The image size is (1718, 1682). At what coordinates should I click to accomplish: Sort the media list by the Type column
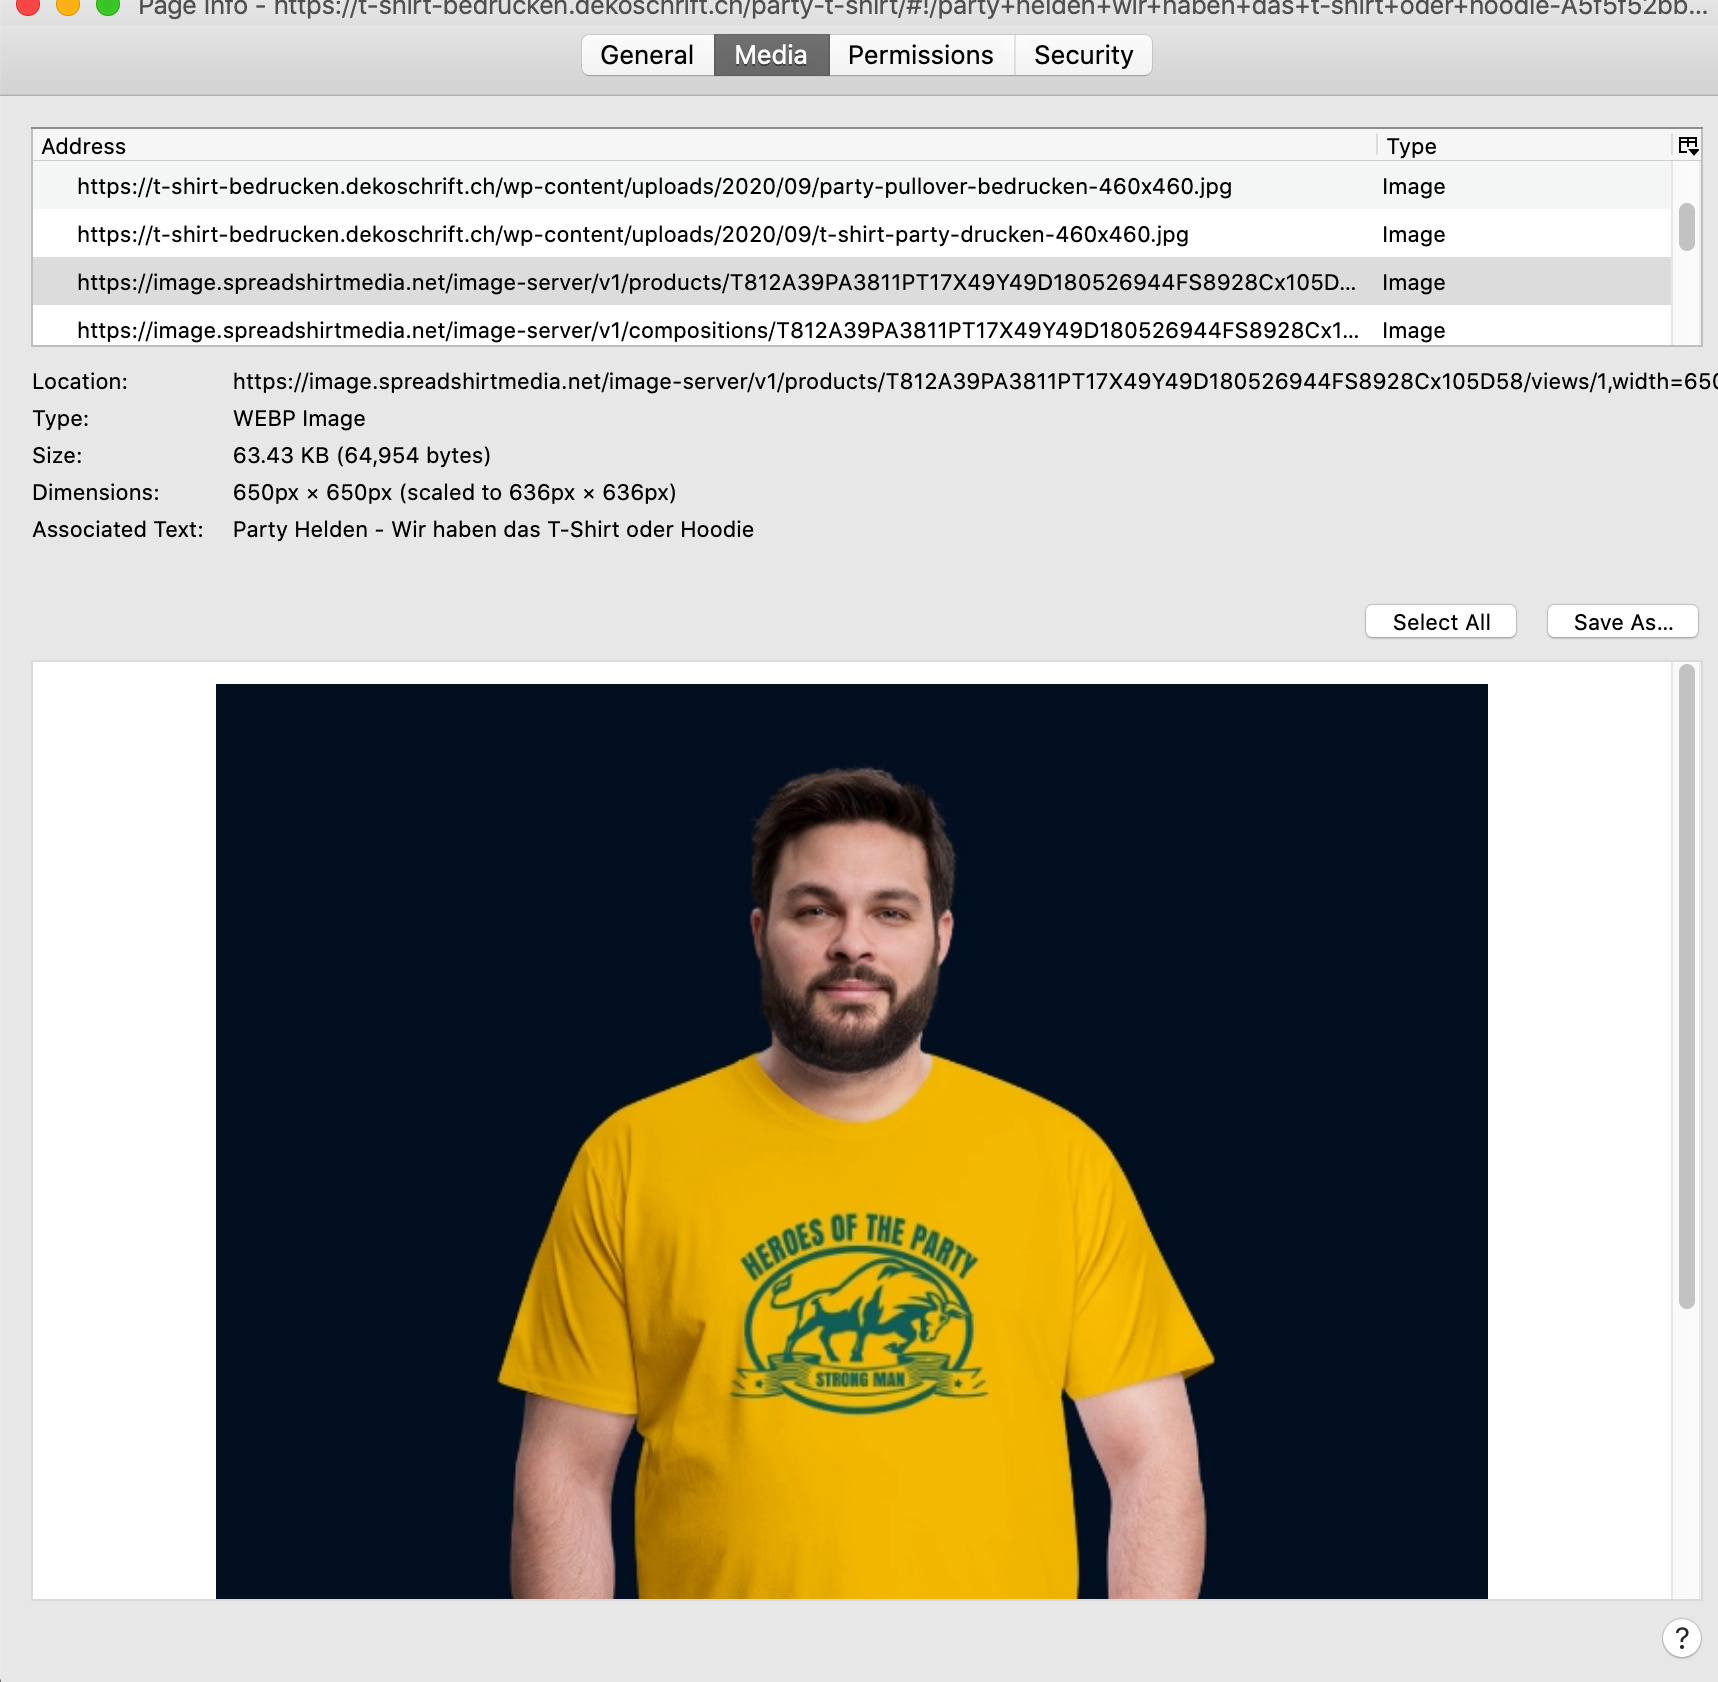[1520, 146]
